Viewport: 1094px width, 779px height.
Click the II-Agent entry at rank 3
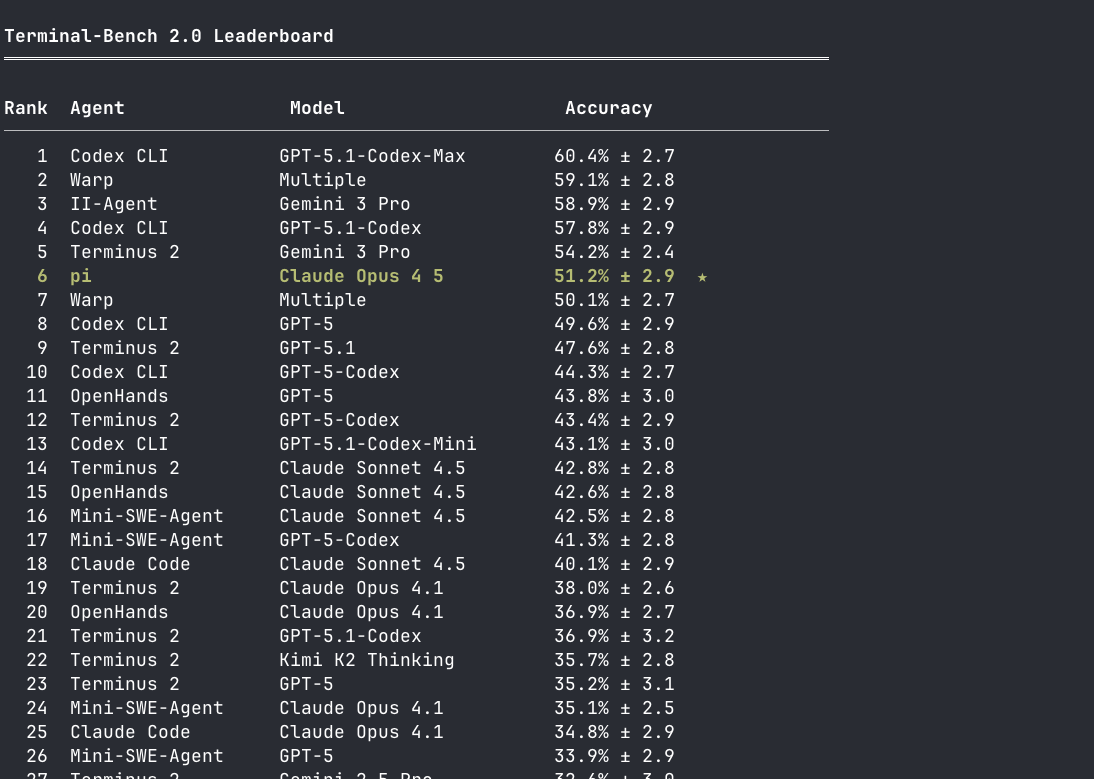[114, 204]
